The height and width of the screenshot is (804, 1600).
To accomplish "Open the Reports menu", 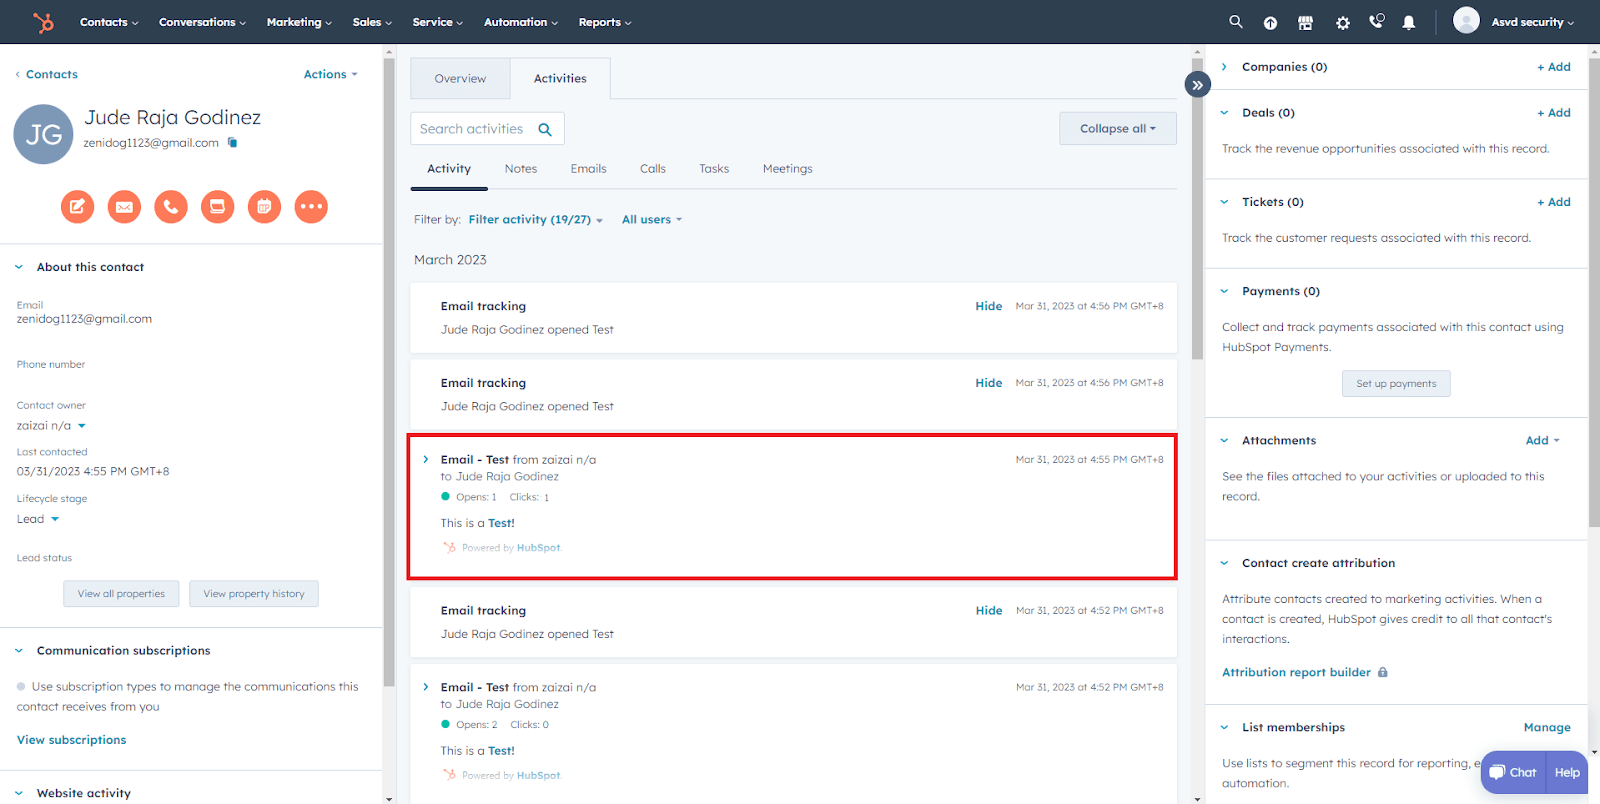I will click(x=605, y=22).
